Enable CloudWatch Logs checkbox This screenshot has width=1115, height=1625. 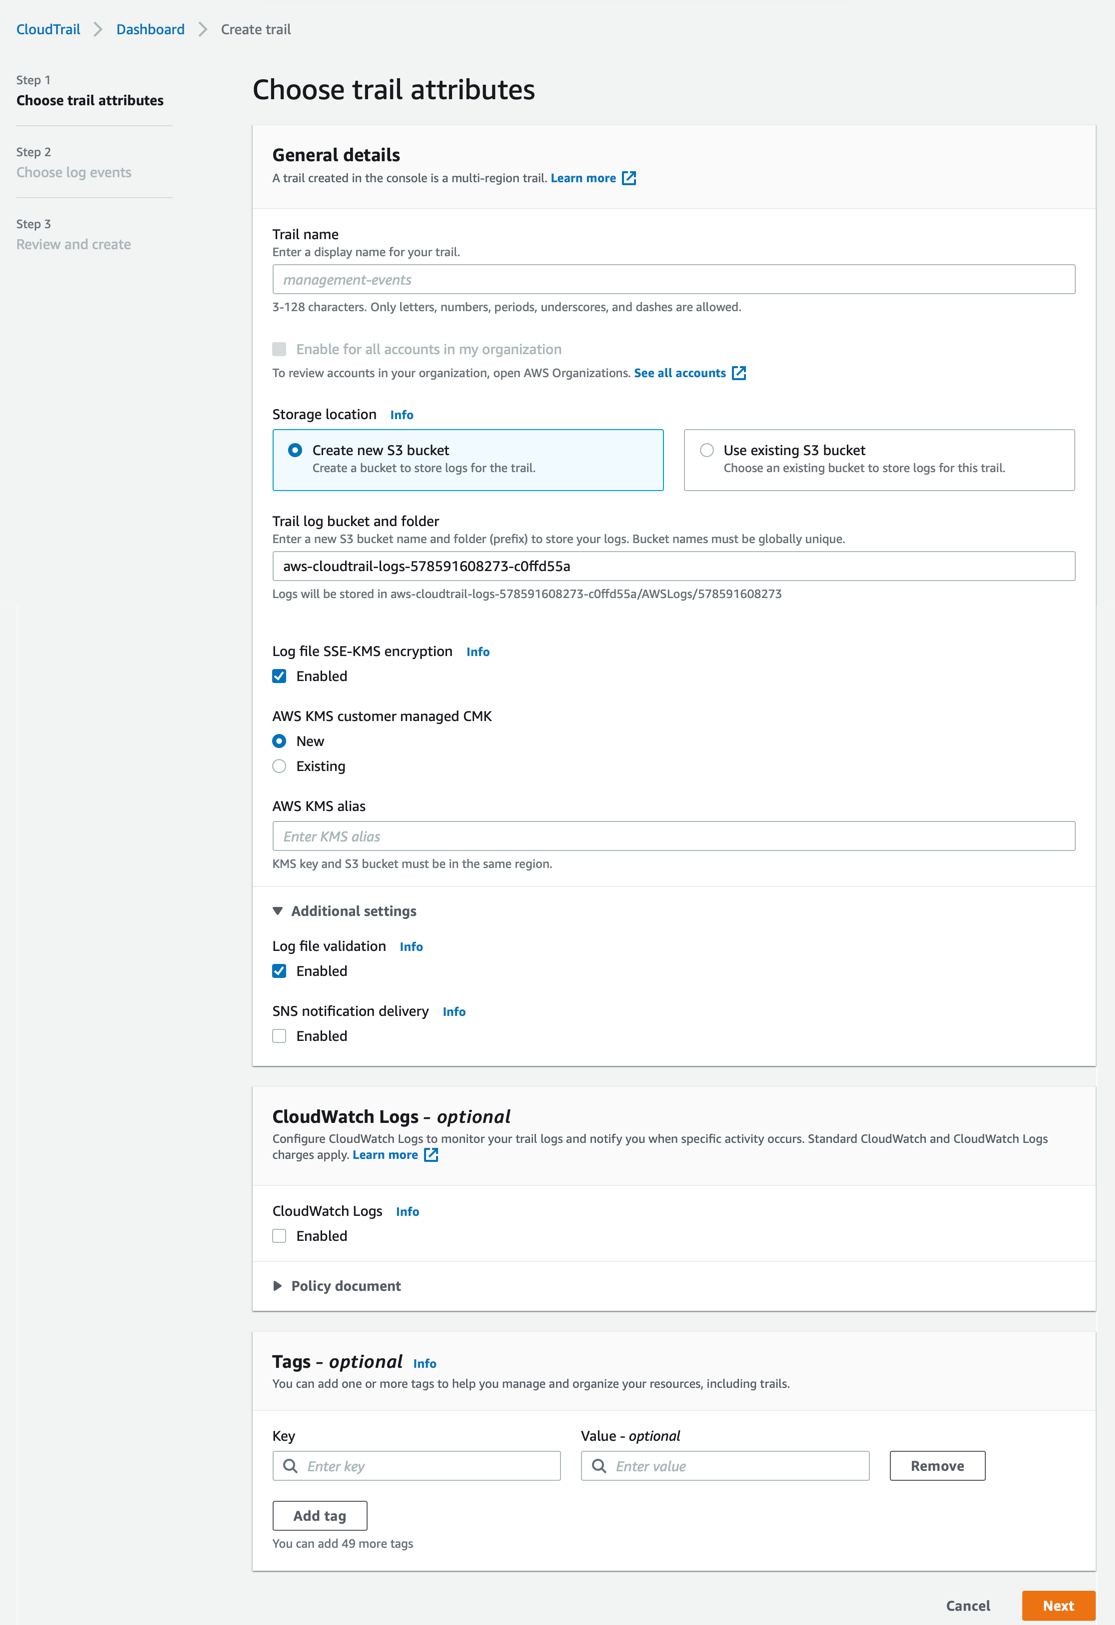[280, 1236]
